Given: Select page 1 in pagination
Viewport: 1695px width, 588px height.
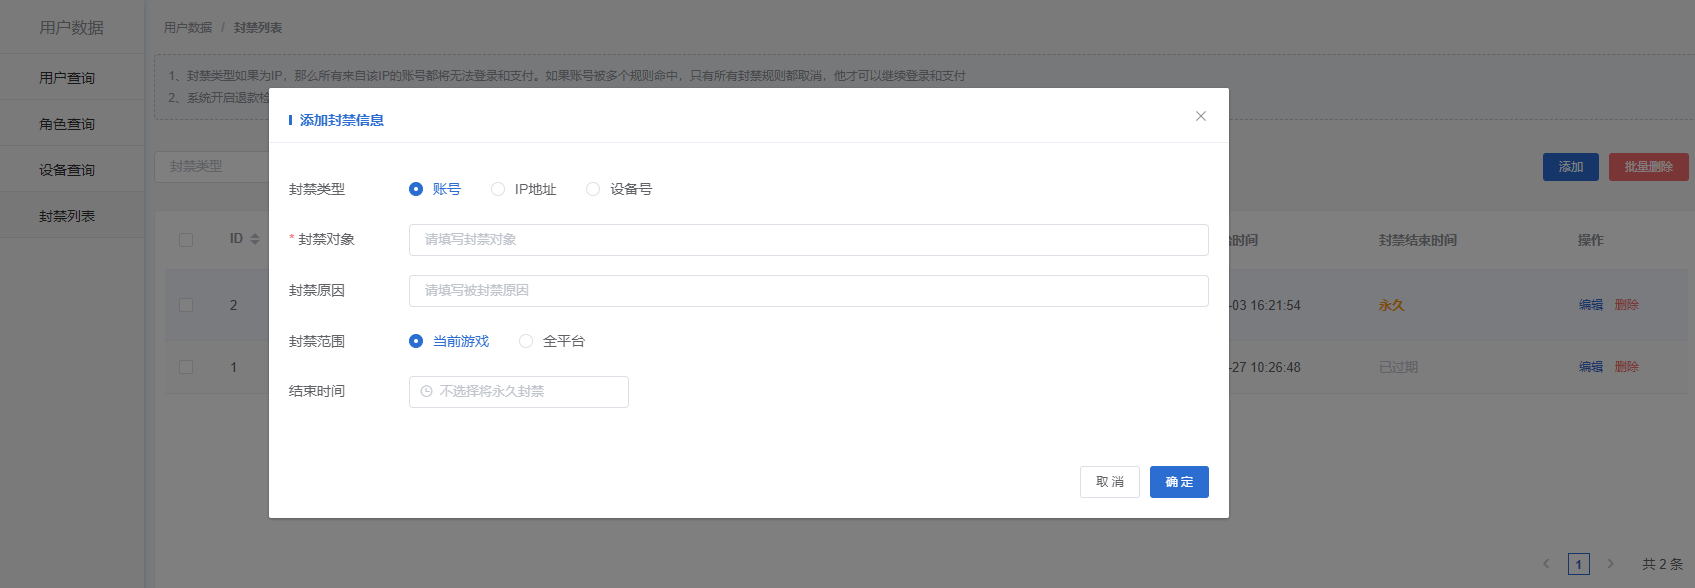Looking at the screenshot, I should coord(1579,564).
